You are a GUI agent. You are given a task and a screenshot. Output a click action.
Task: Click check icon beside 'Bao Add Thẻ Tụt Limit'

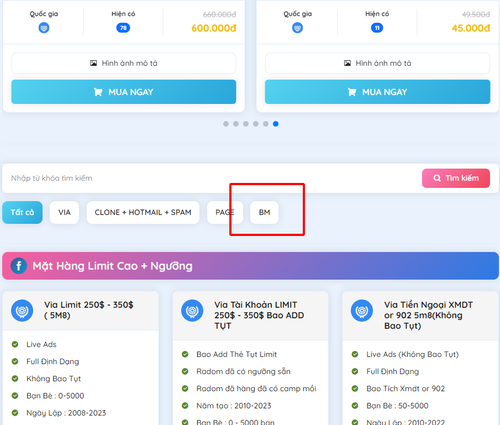coord(185,354)
